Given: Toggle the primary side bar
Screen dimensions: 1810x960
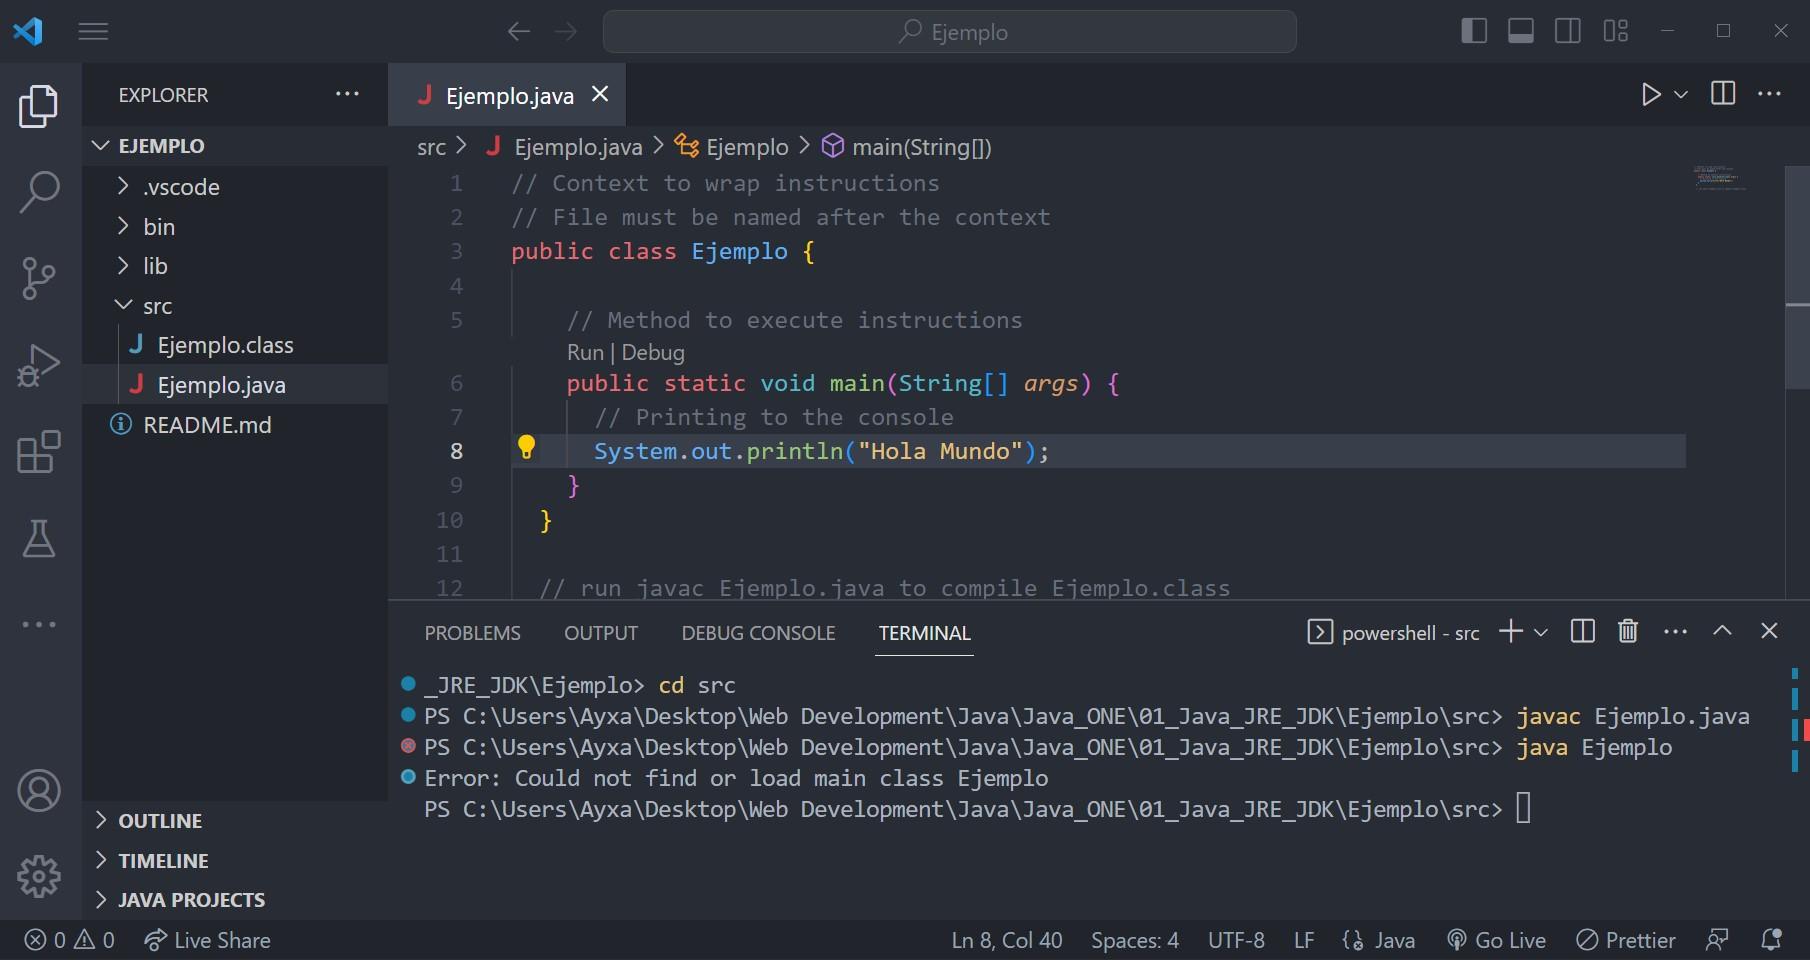Looking at the screenshot, I should [1473, 31].
